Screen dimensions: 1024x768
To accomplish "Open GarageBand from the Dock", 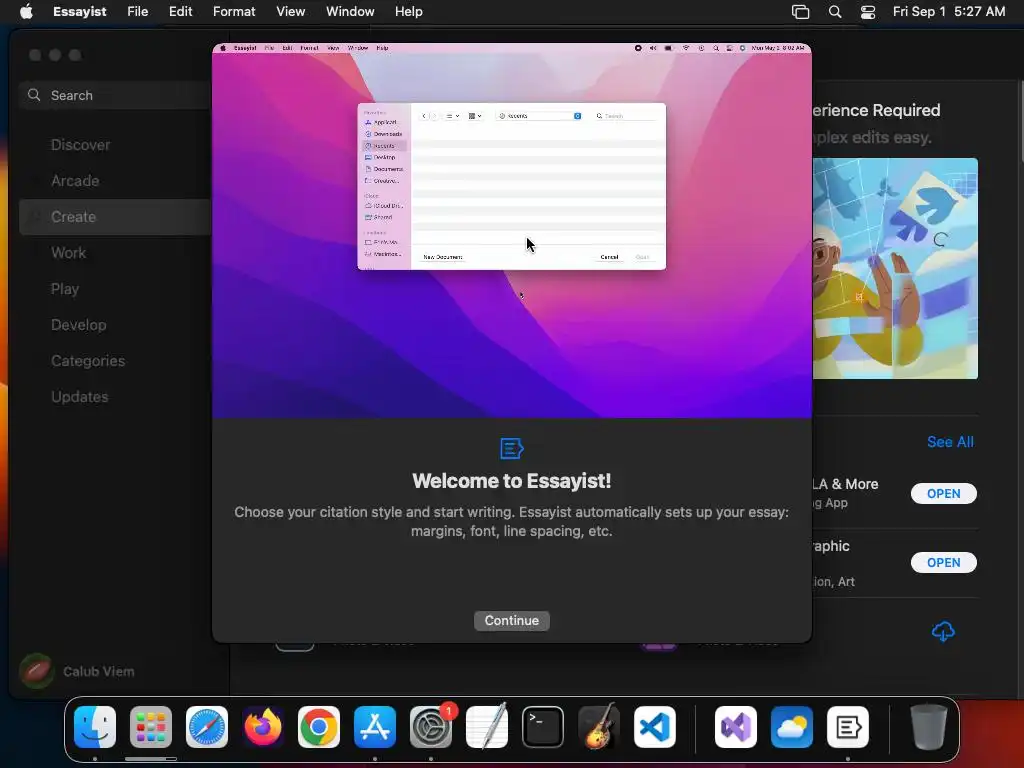I will click(599, 727).
